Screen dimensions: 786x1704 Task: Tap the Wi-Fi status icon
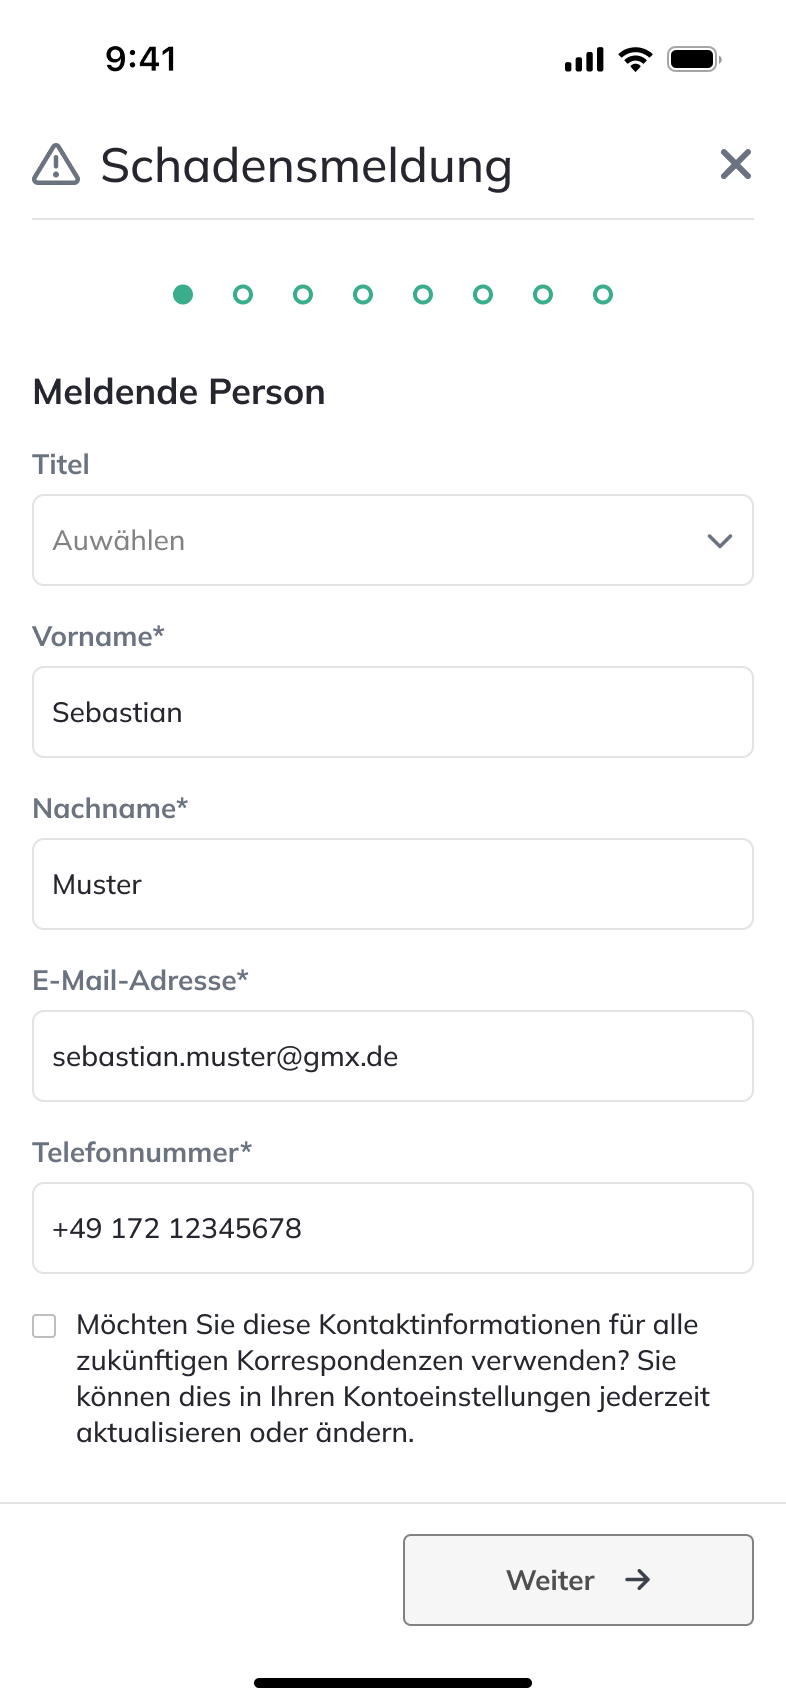click(x=635, y=59)
